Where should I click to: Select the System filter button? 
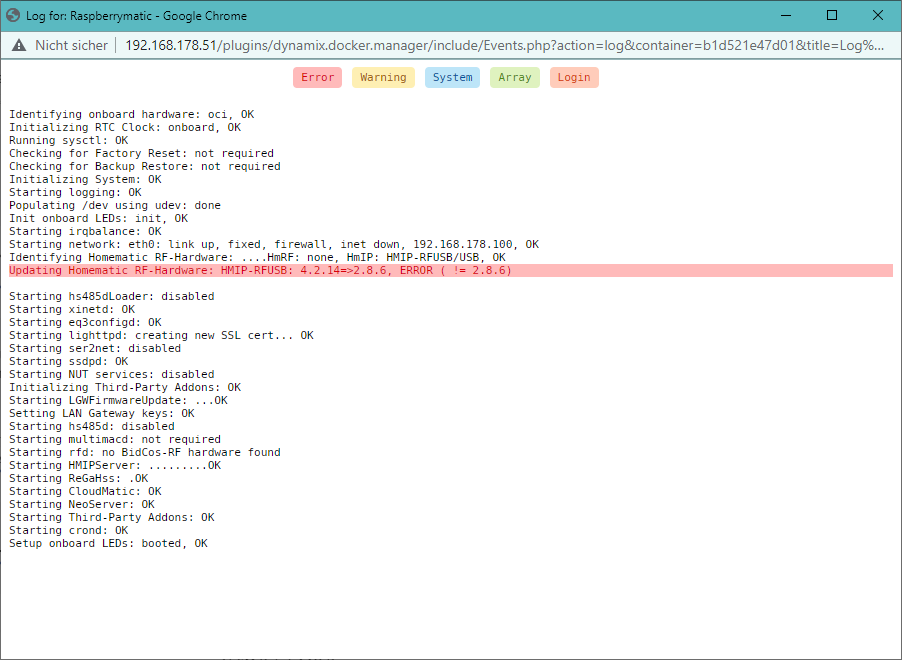click(452, 78)
